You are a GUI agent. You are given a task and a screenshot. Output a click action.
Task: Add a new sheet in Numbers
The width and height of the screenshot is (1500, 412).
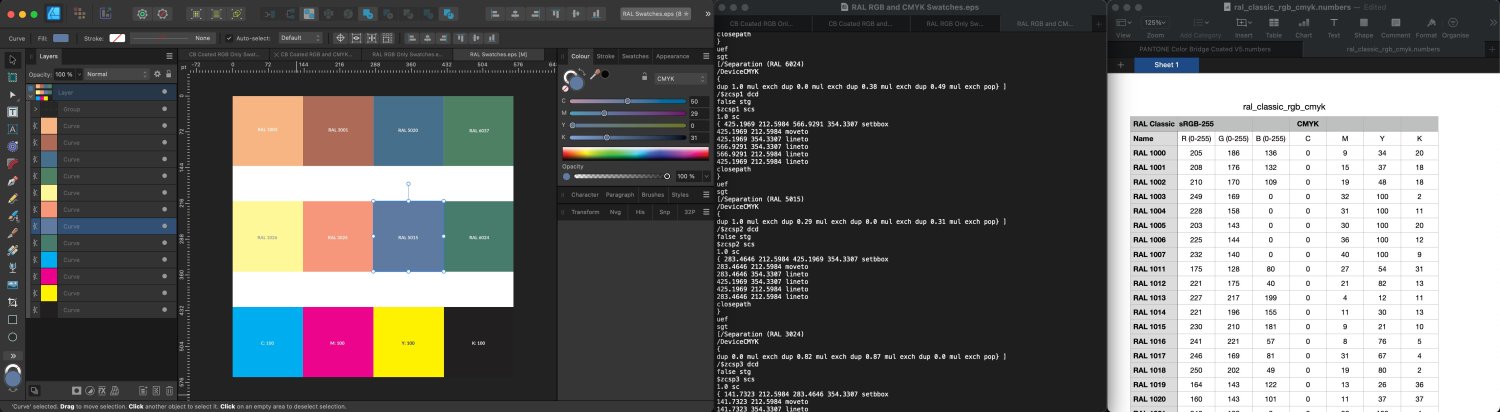pyautogui.click(x=1120, y=65)
